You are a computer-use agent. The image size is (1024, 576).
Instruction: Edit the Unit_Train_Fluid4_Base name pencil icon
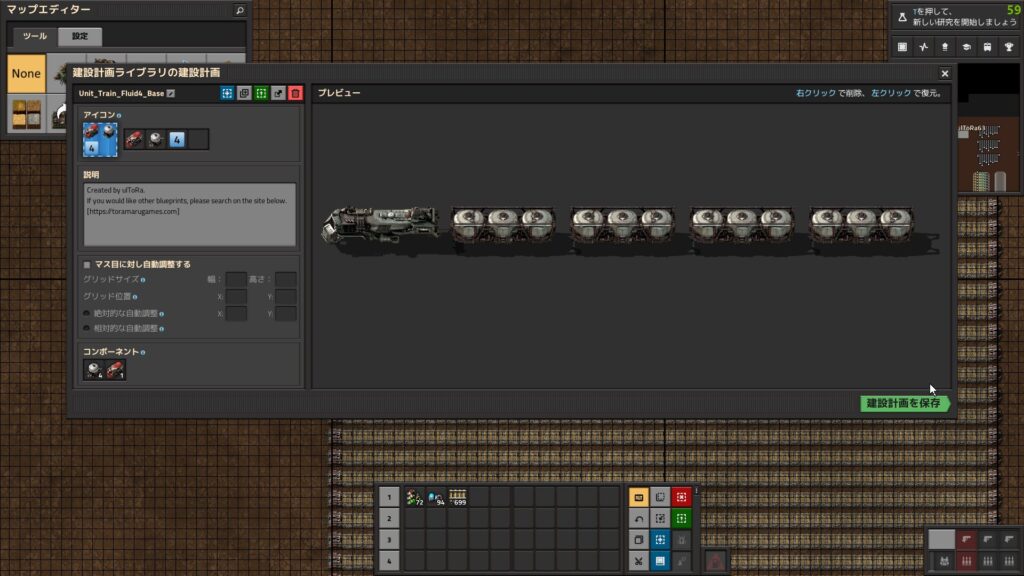170,93
